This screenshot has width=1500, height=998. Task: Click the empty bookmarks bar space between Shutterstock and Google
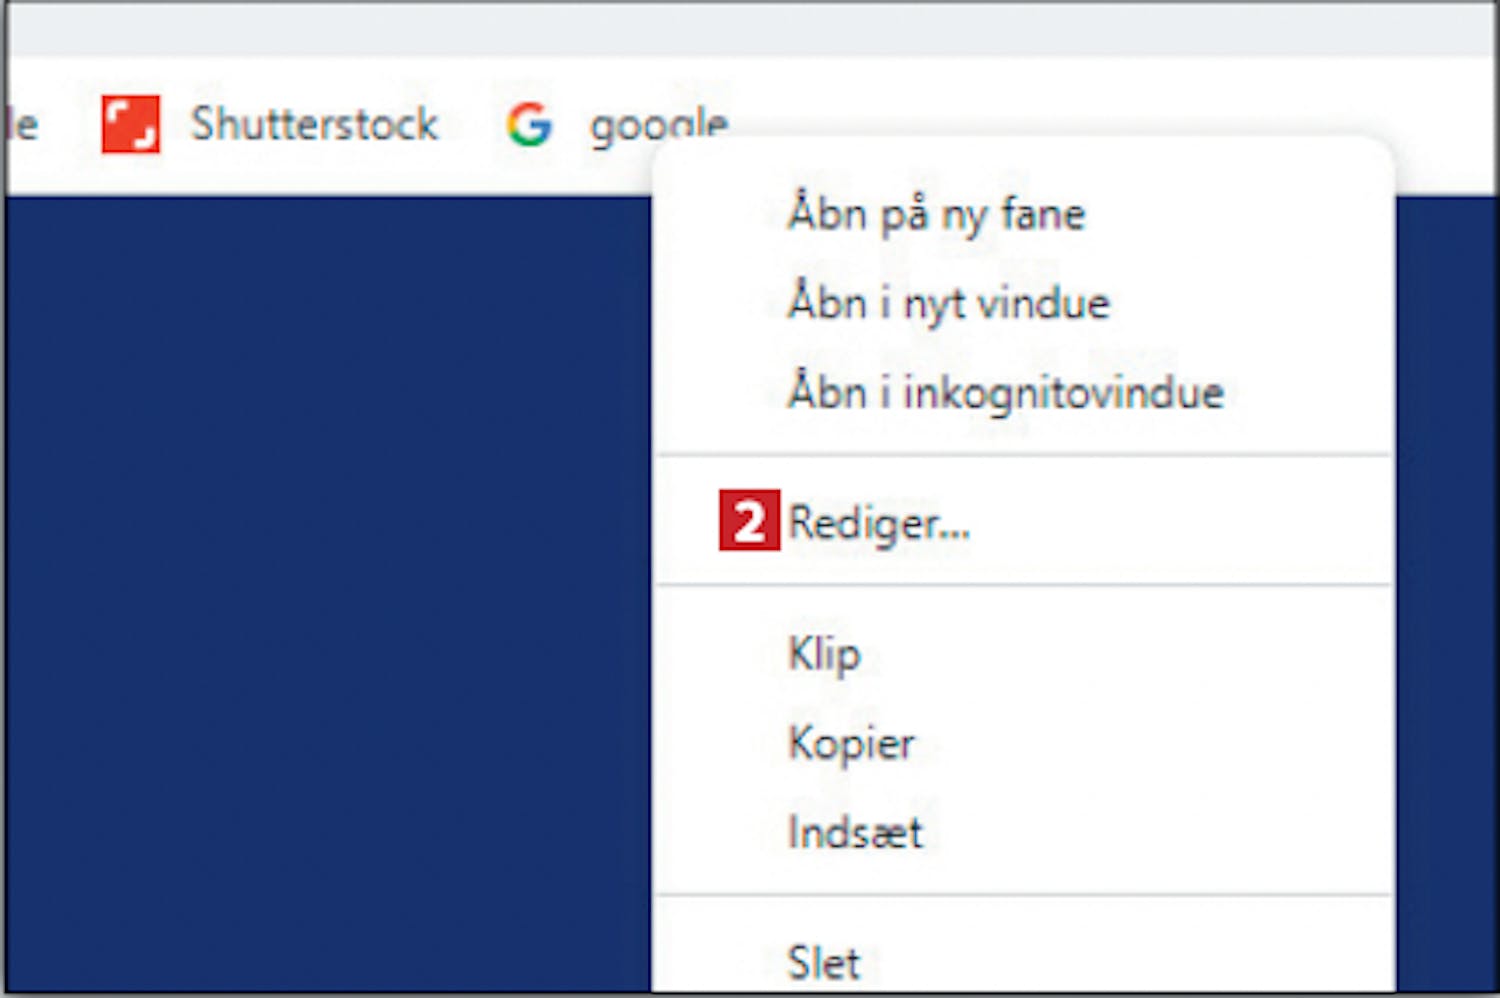point(470,124)
